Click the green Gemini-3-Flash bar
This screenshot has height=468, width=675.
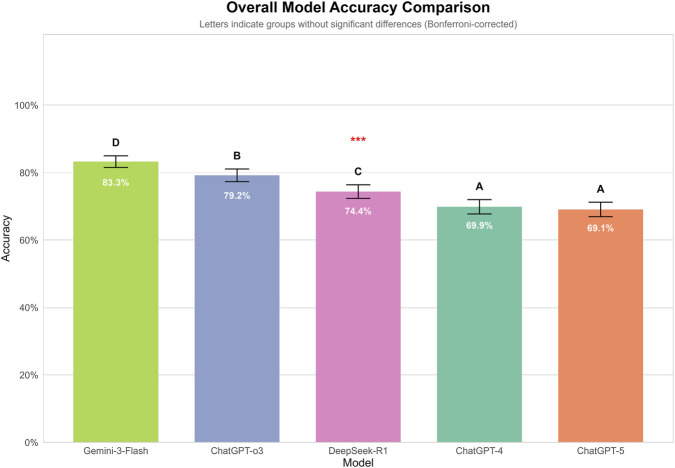[x=116, y=302]
